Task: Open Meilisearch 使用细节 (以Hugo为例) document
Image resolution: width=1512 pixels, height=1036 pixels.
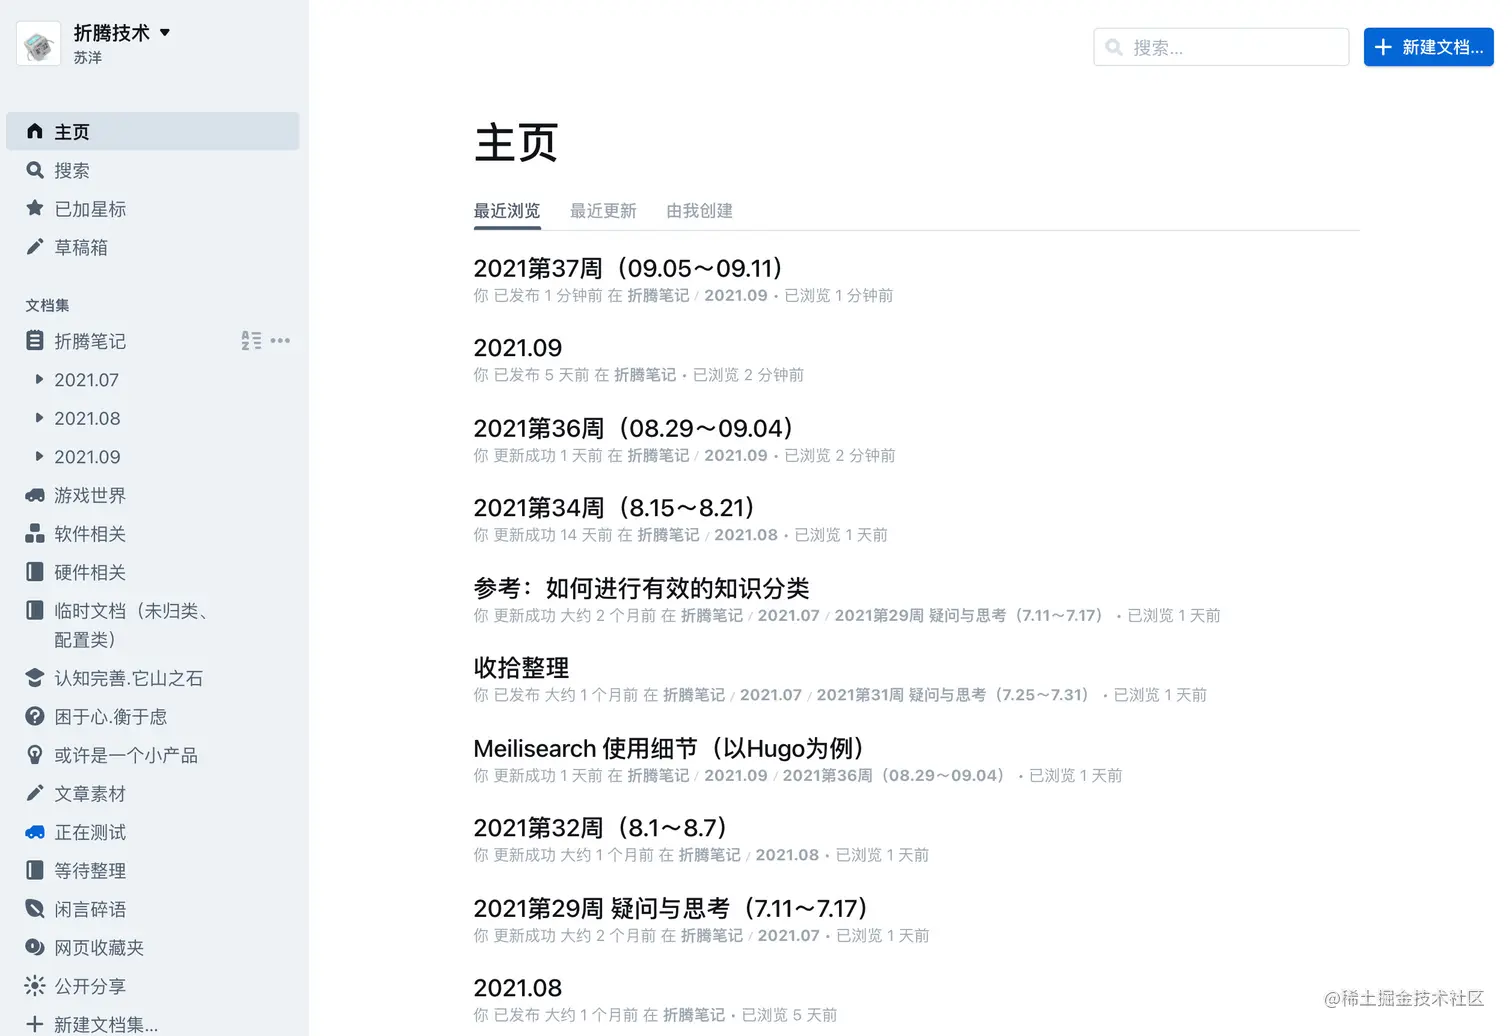Action: [668, 748]
